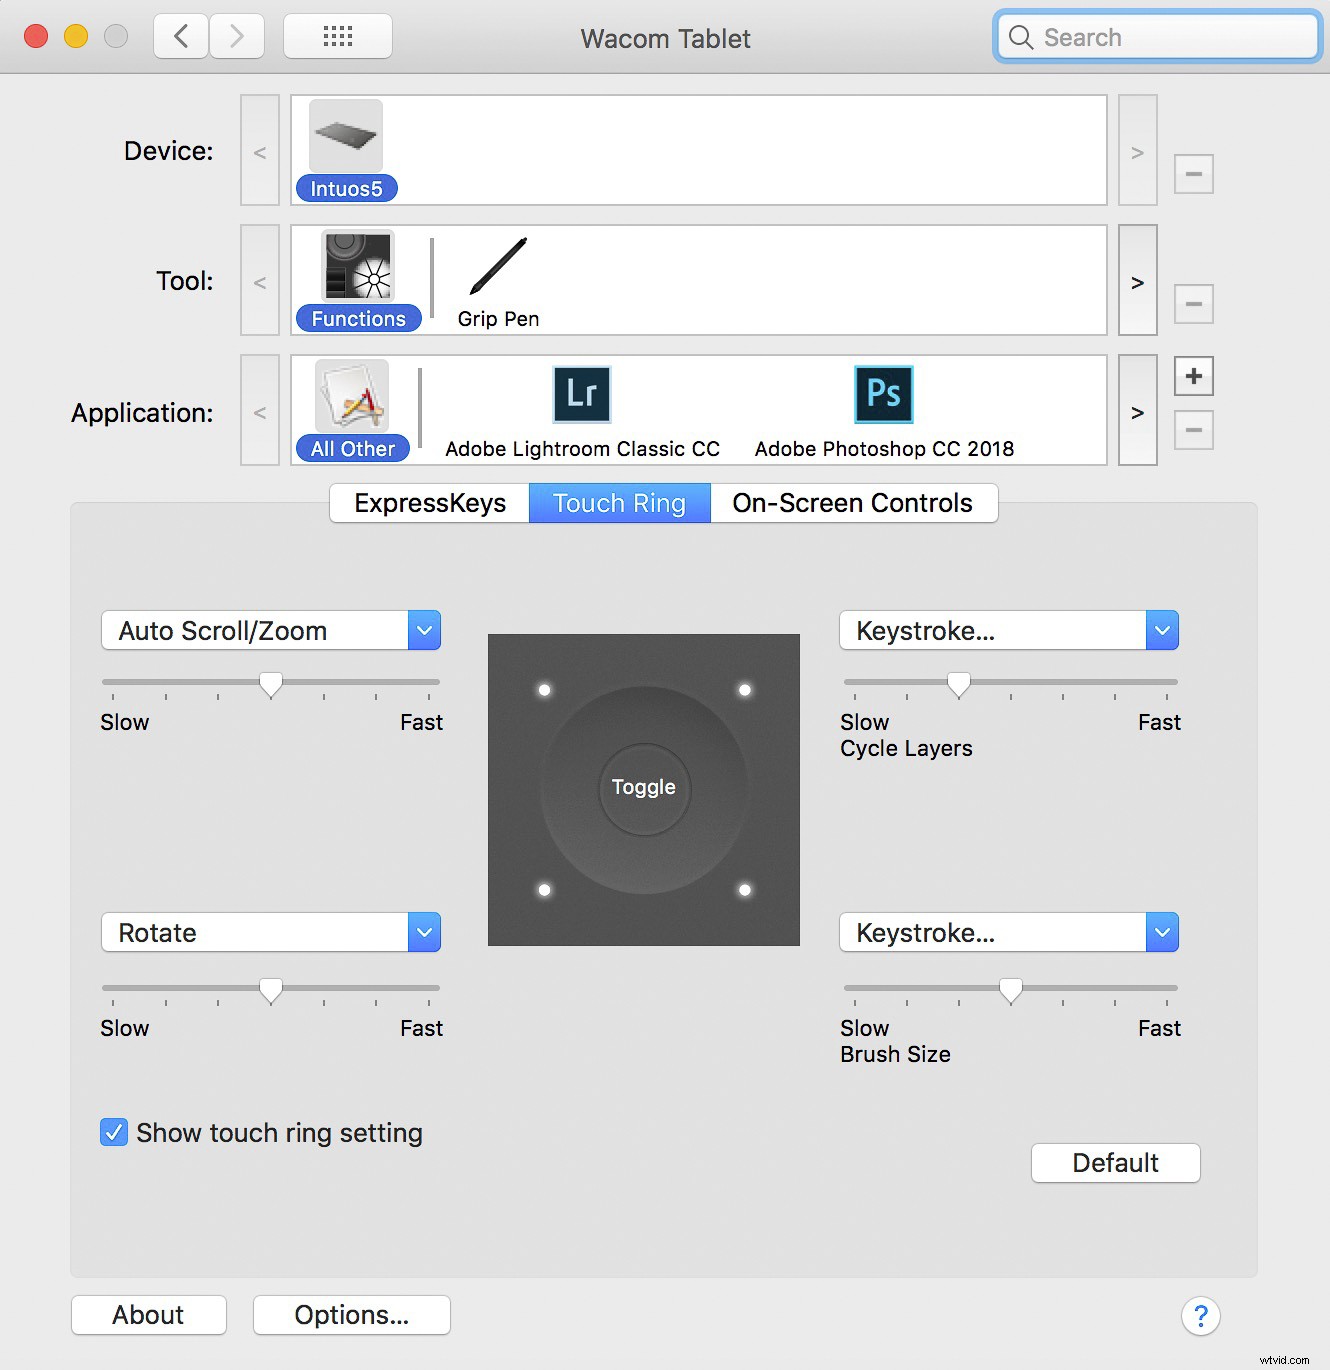Click inside the Search field

tap(1155, 37)
